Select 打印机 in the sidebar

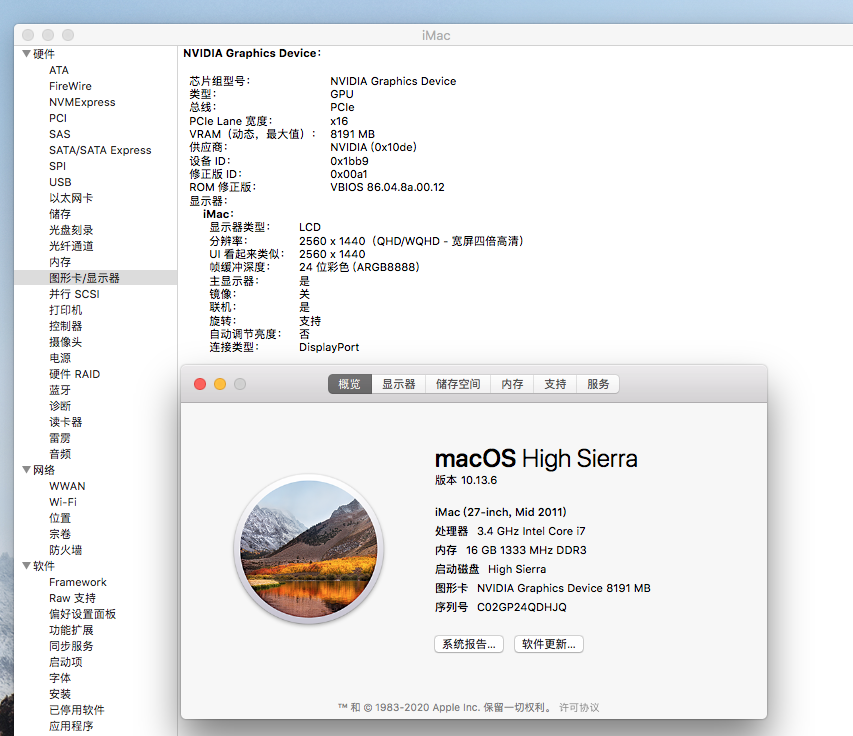[65, 310]
